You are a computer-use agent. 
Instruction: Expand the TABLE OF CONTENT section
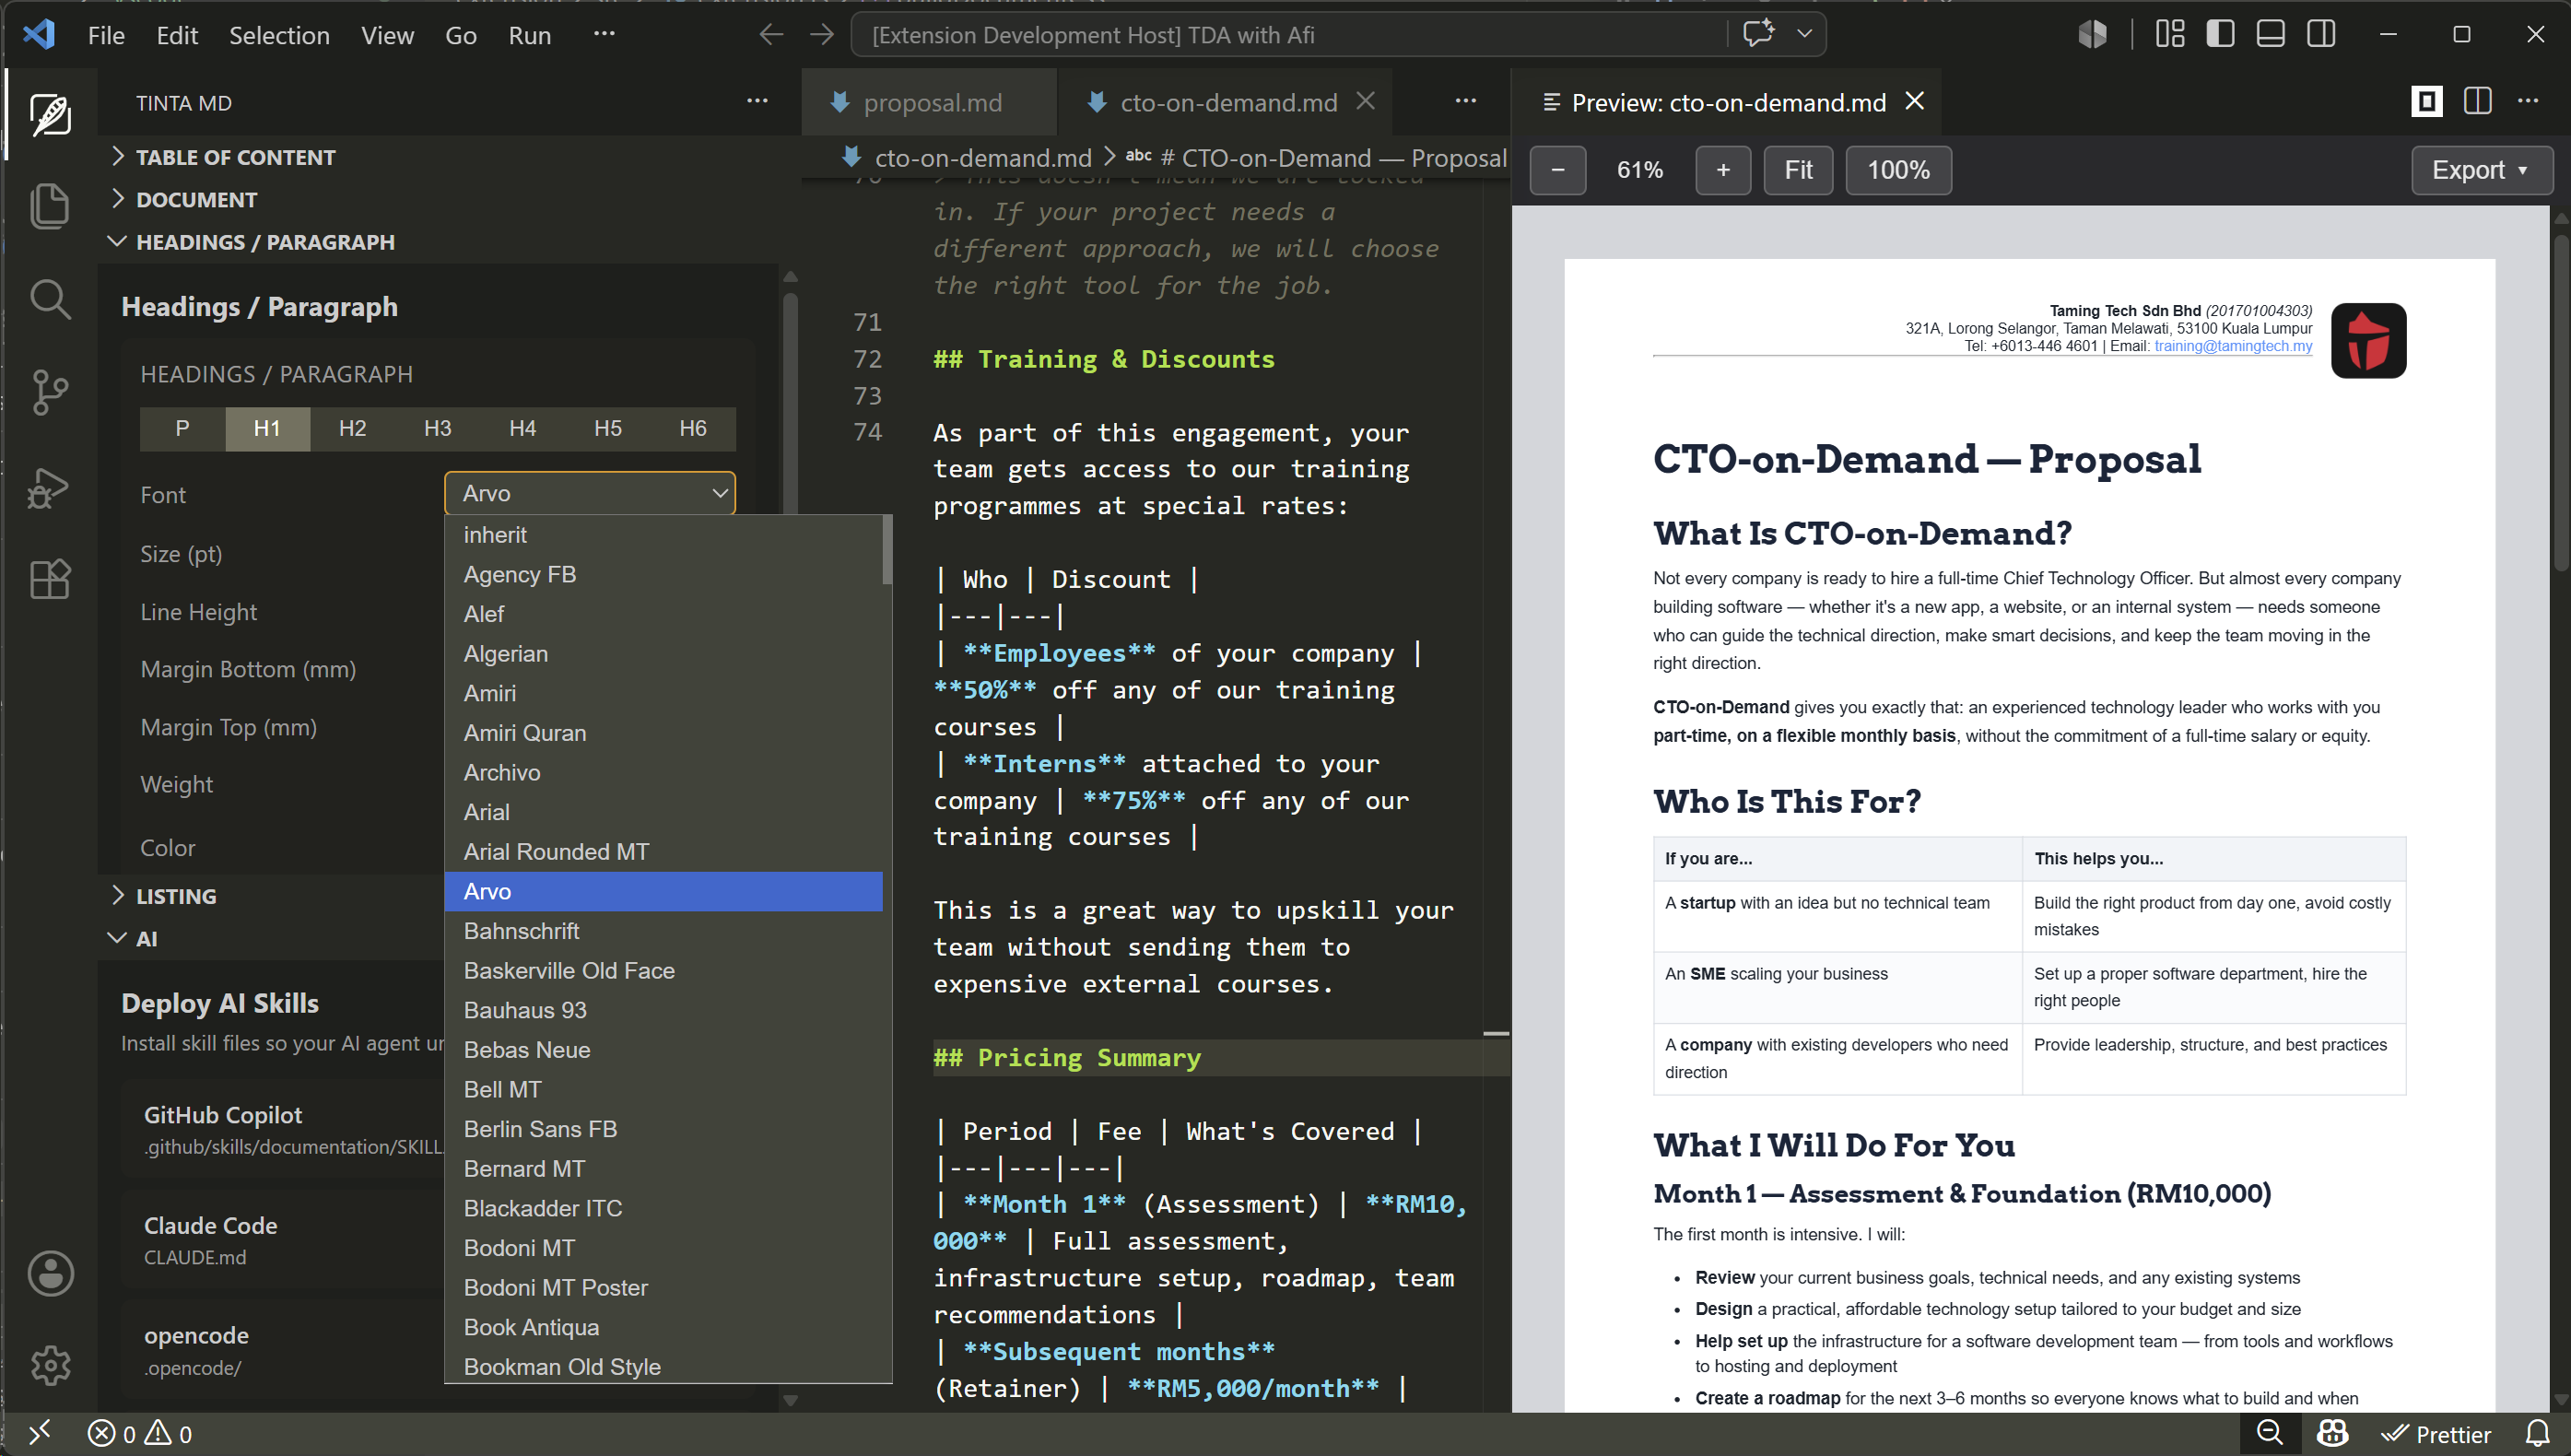(236, 157)
